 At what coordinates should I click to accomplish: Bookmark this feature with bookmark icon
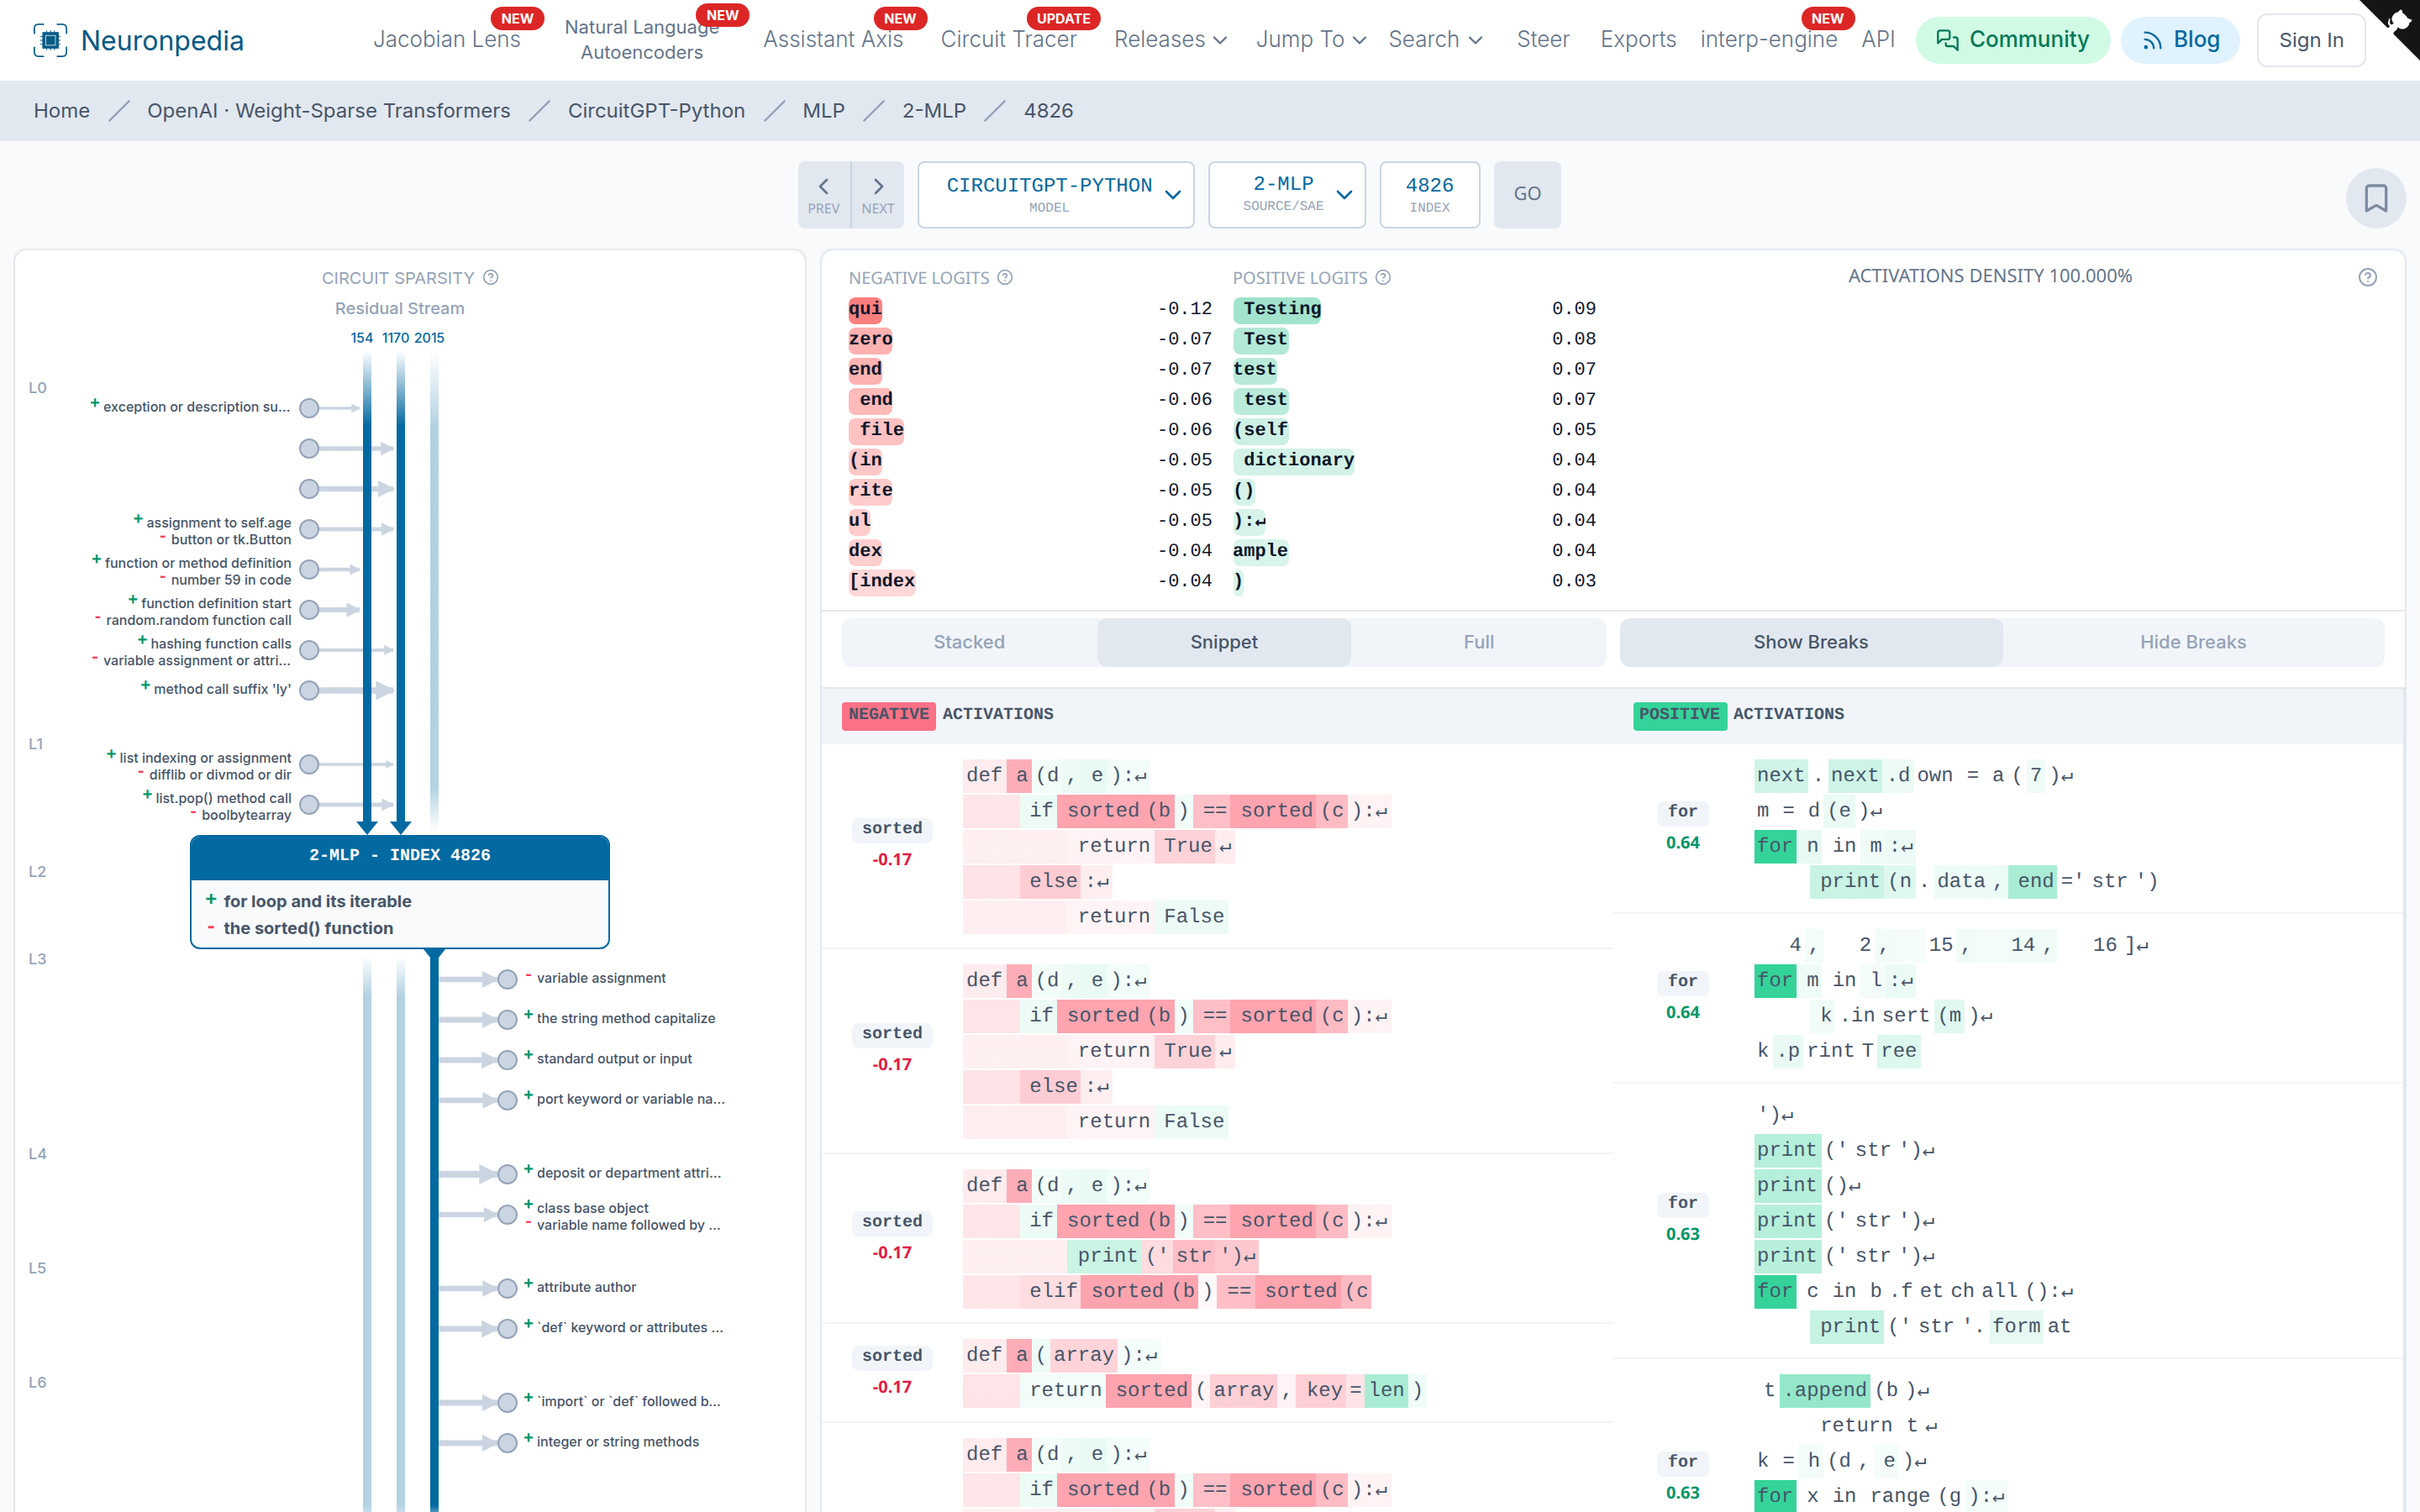pyautogui.click(x=2375, y=198)
